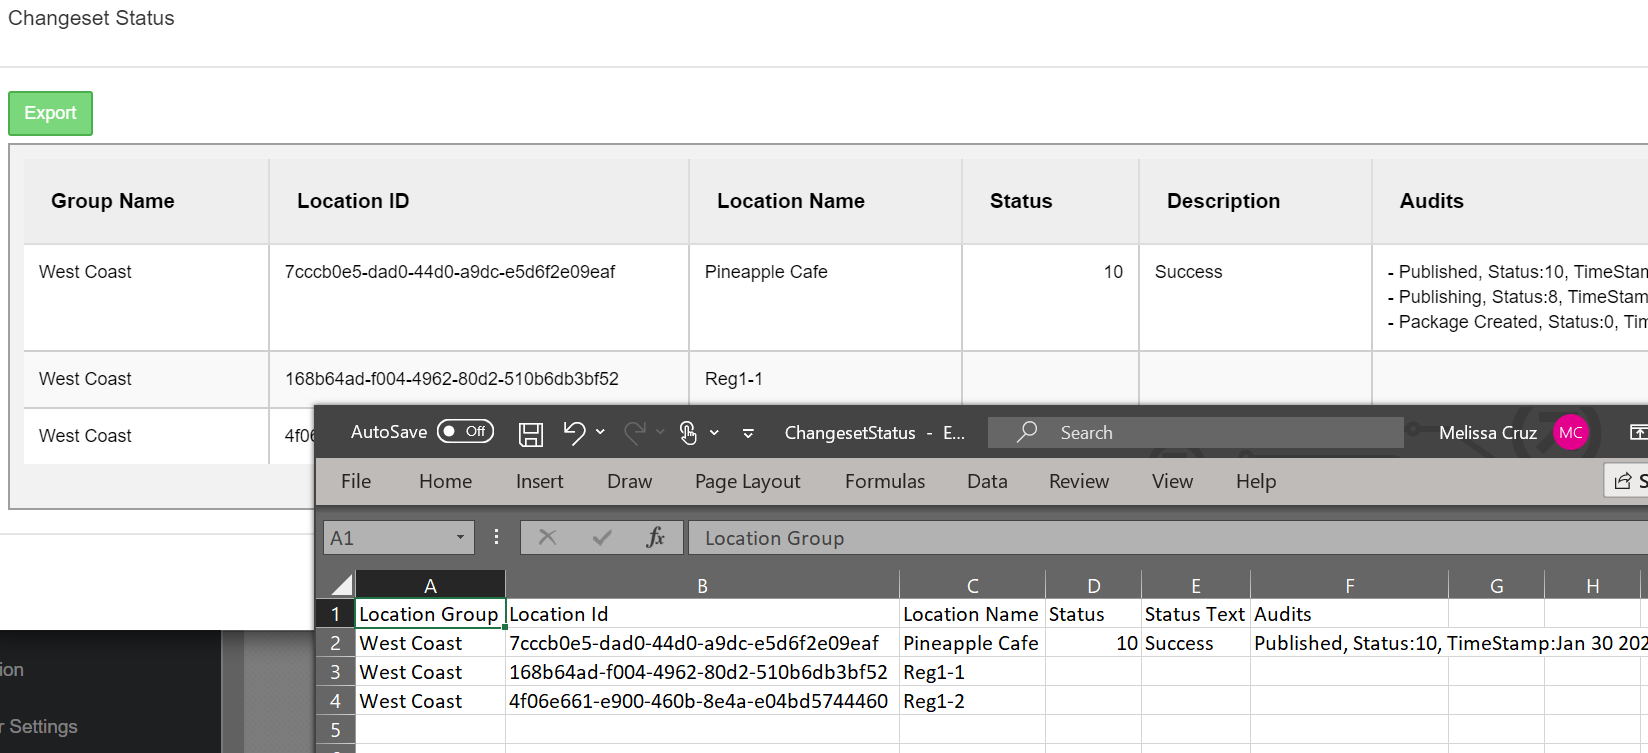1648x753 pixels.
Task: Click cell B1 'Location Id'
Action: pos(702,614)
